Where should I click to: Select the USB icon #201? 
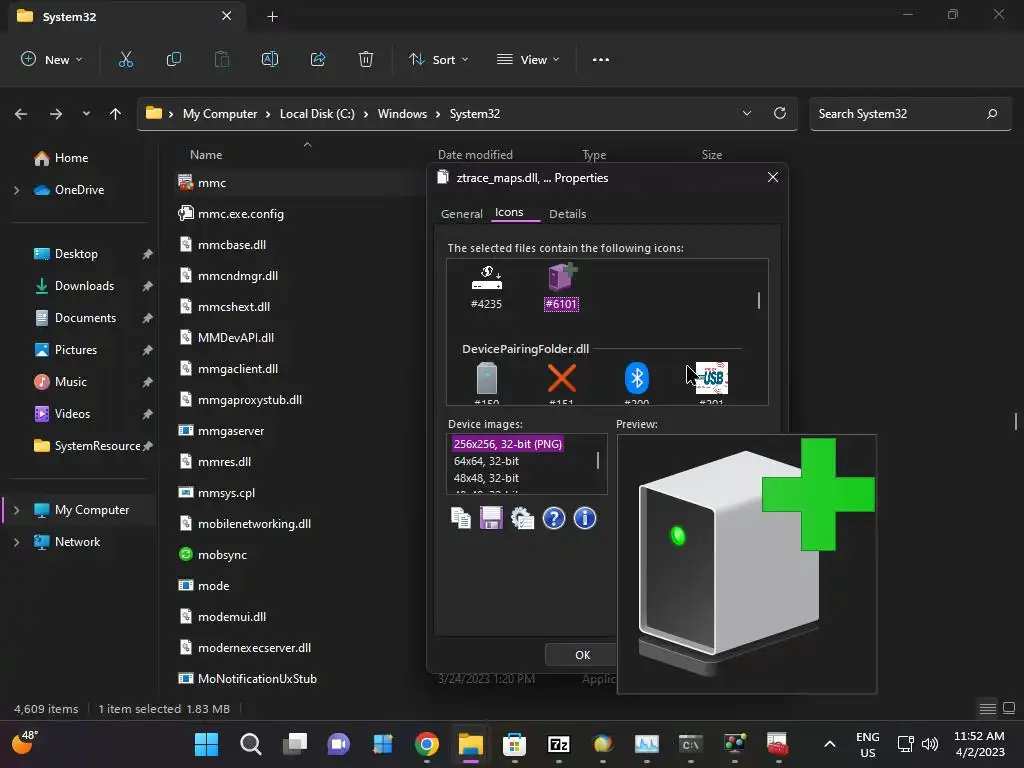click(x=712, y=383)
